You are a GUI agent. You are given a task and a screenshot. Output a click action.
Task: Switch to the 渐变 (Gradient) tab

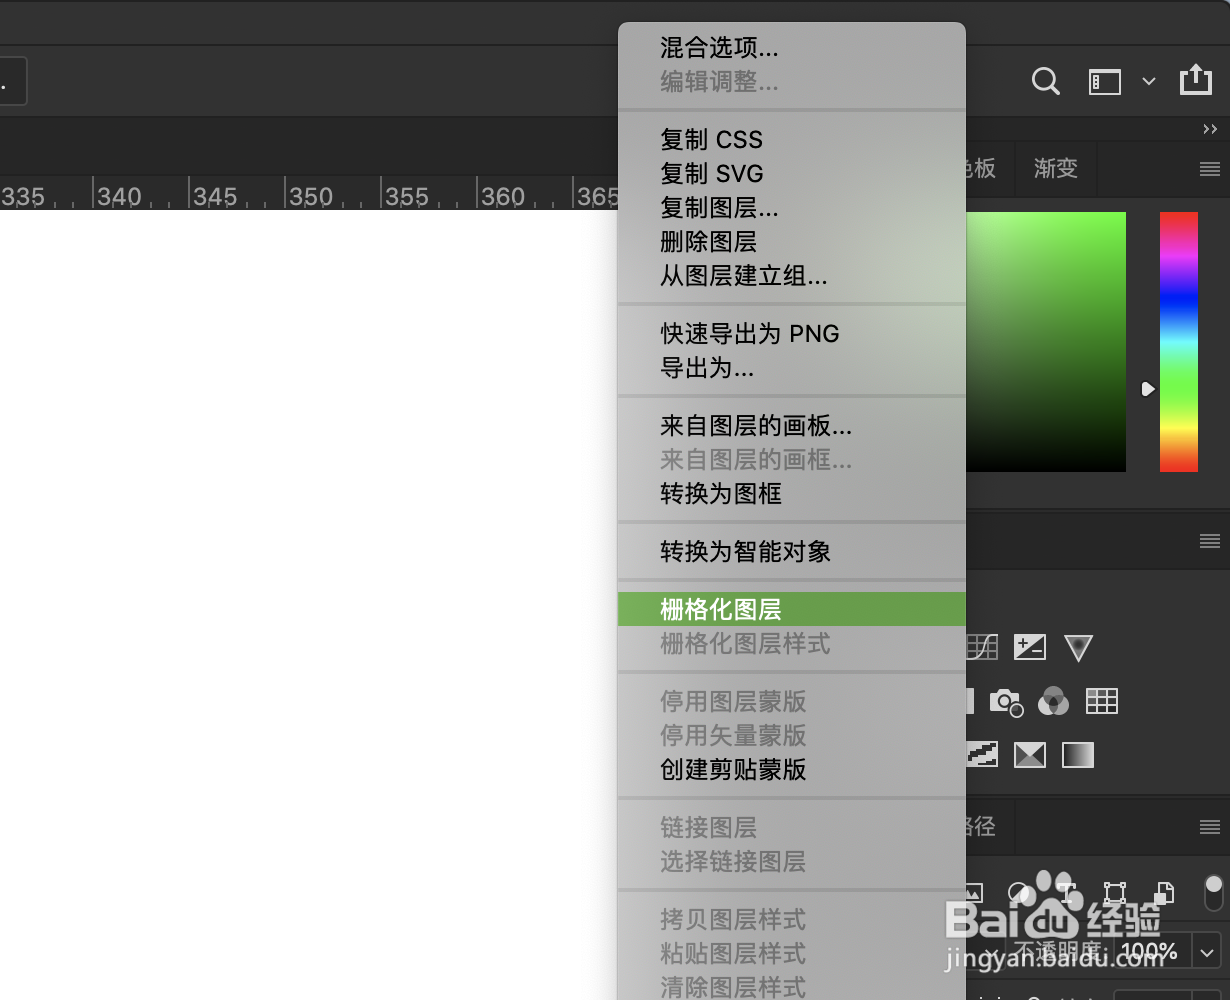[x=1055, y=168]
